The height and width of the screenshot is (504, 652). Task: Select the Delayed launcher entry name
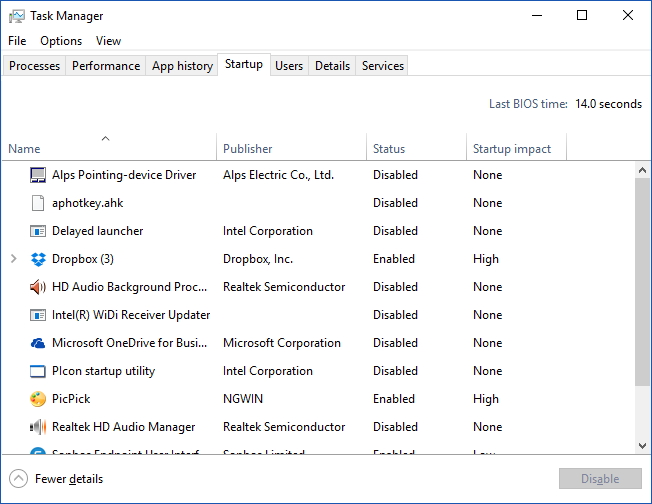97,231
